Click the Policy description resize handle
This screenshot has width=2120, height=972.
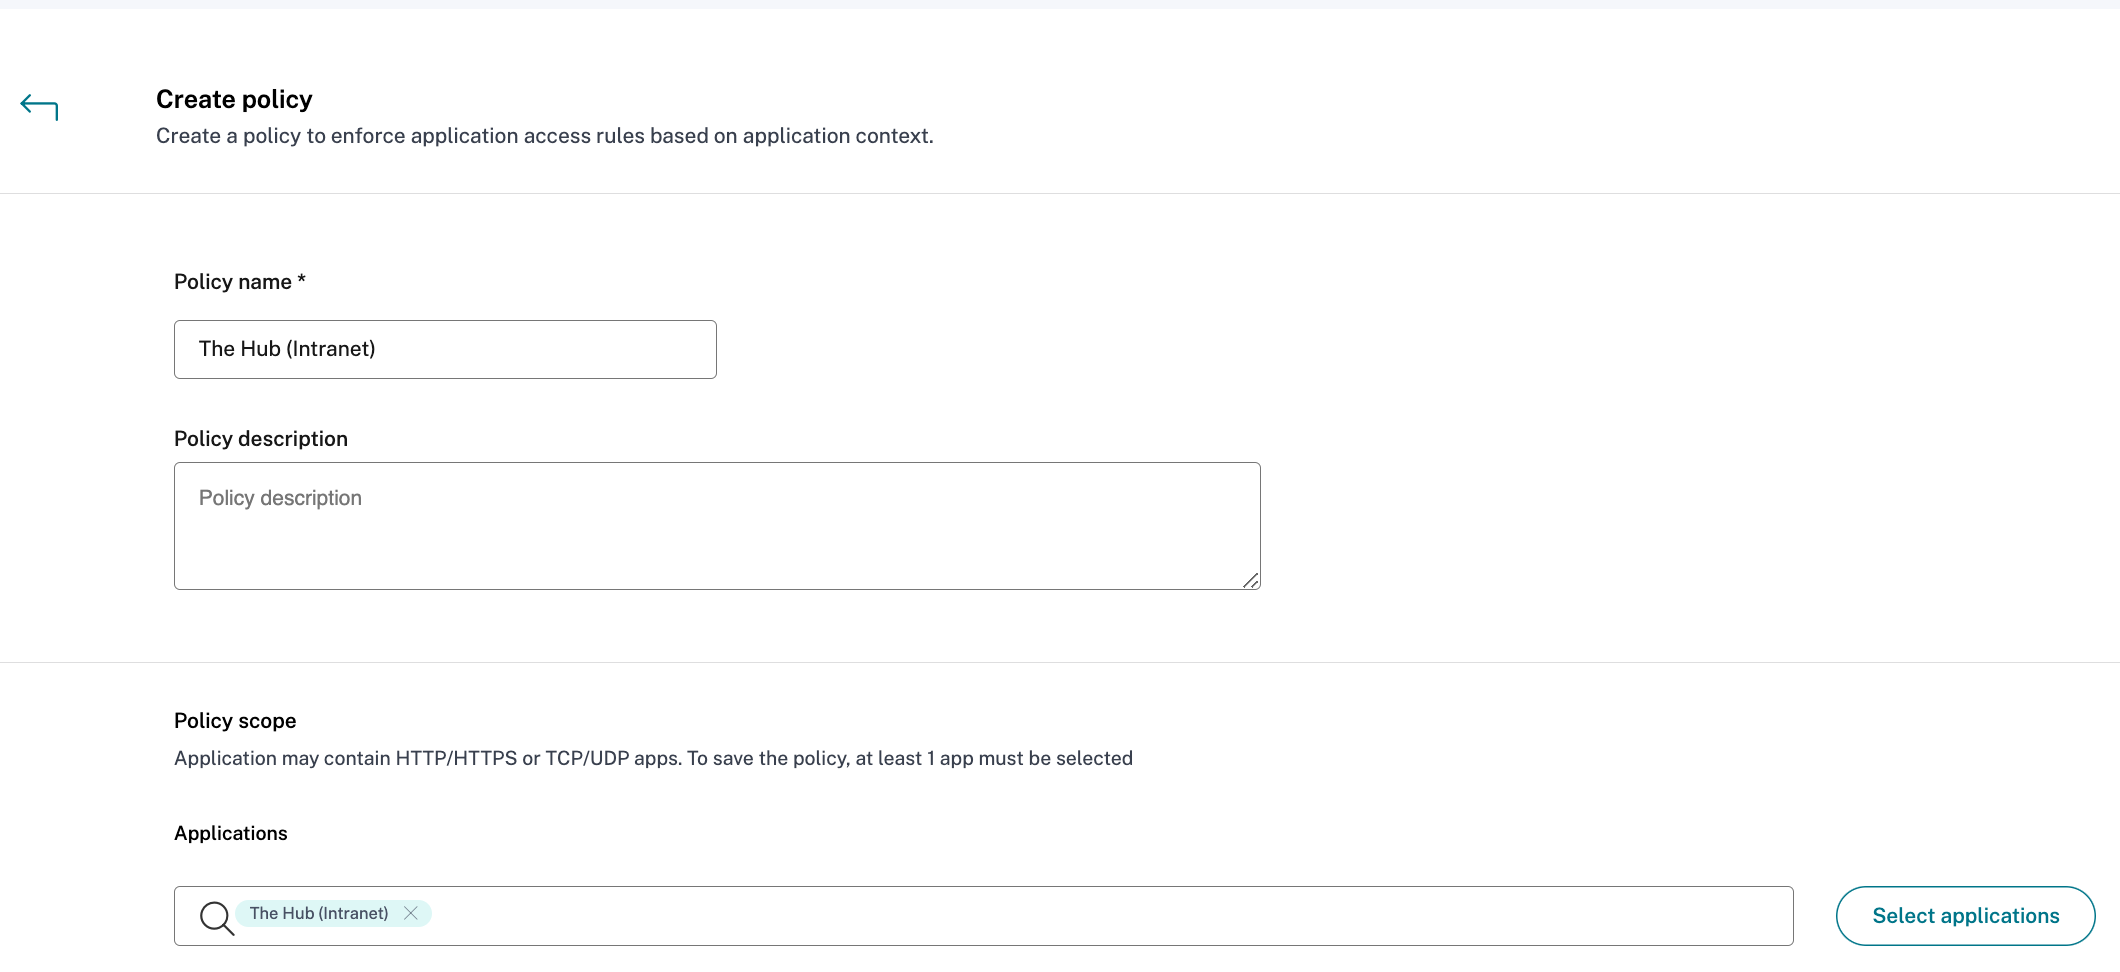pos(1250,580)
